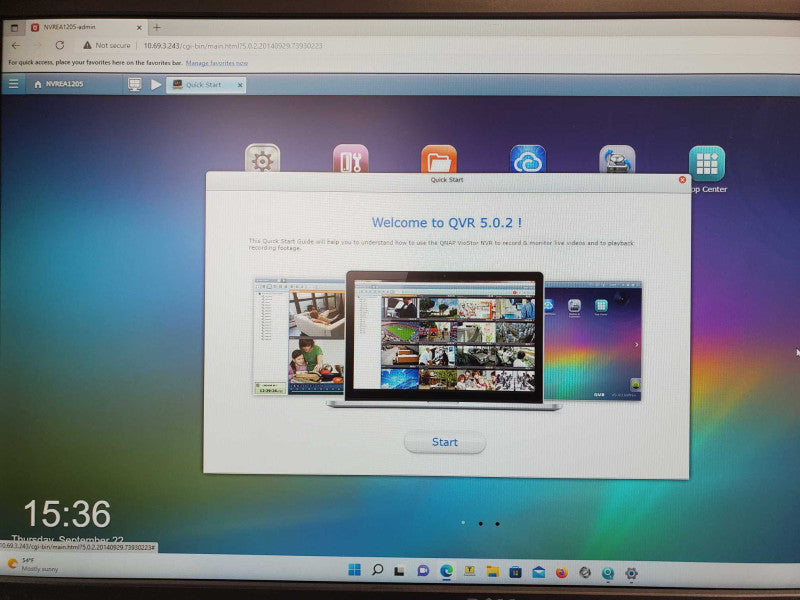
Task: Click the right QVR desktop screenshot thumbnail
Action: click(x=592, y=340)
